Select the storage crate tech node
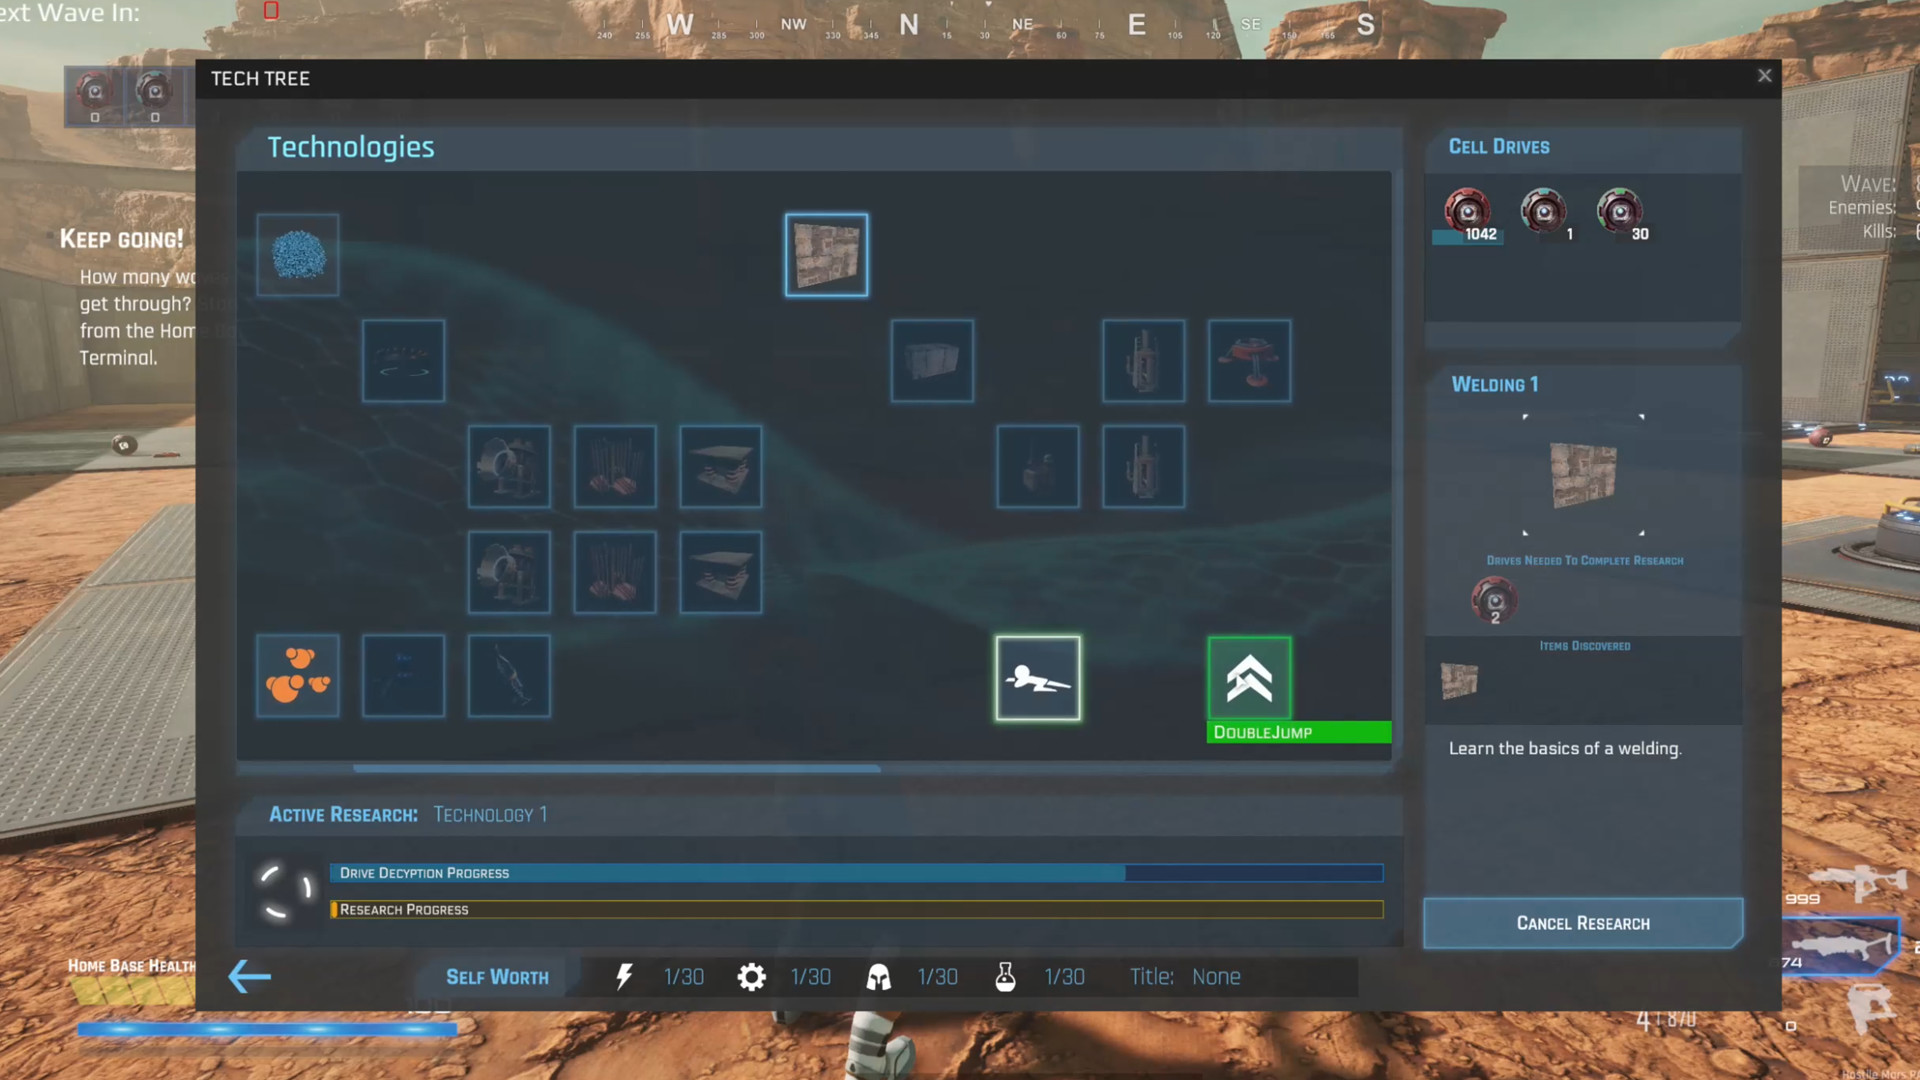Screen dimensions: 1920x1080 click(931, 361)
